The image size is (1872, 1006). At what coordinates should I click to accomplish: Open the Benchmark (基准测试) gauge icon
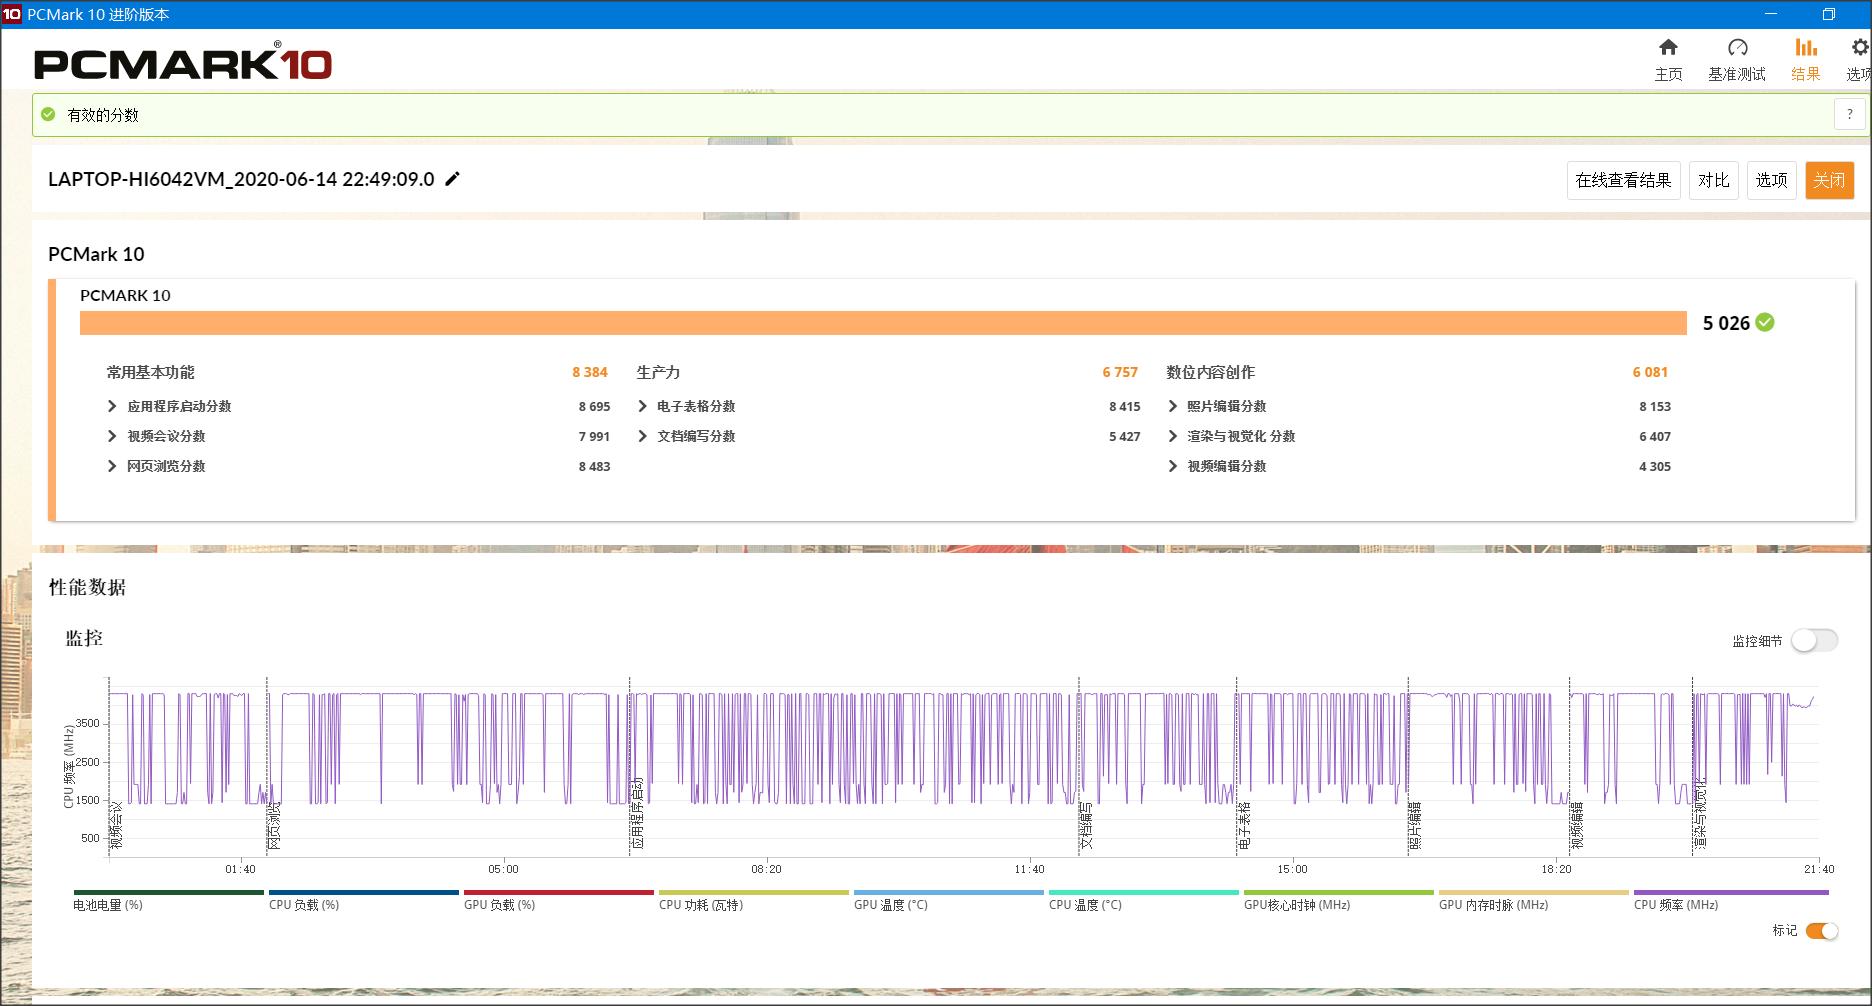(x=1737, y=48)
